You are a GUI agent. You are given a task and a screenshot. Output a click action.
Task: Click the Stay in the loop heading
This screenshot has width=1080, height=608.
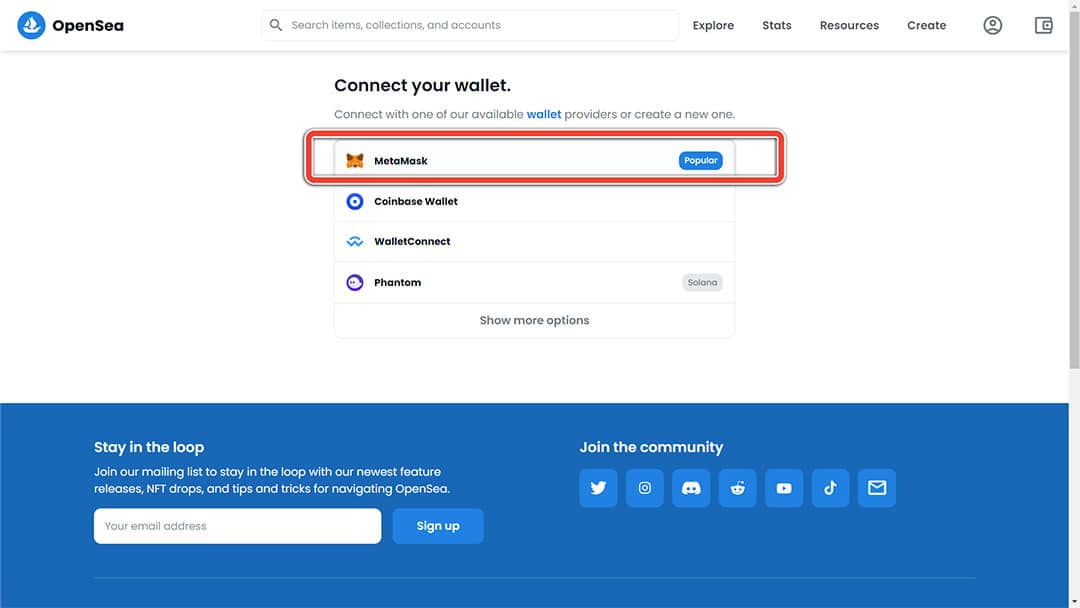149,448
